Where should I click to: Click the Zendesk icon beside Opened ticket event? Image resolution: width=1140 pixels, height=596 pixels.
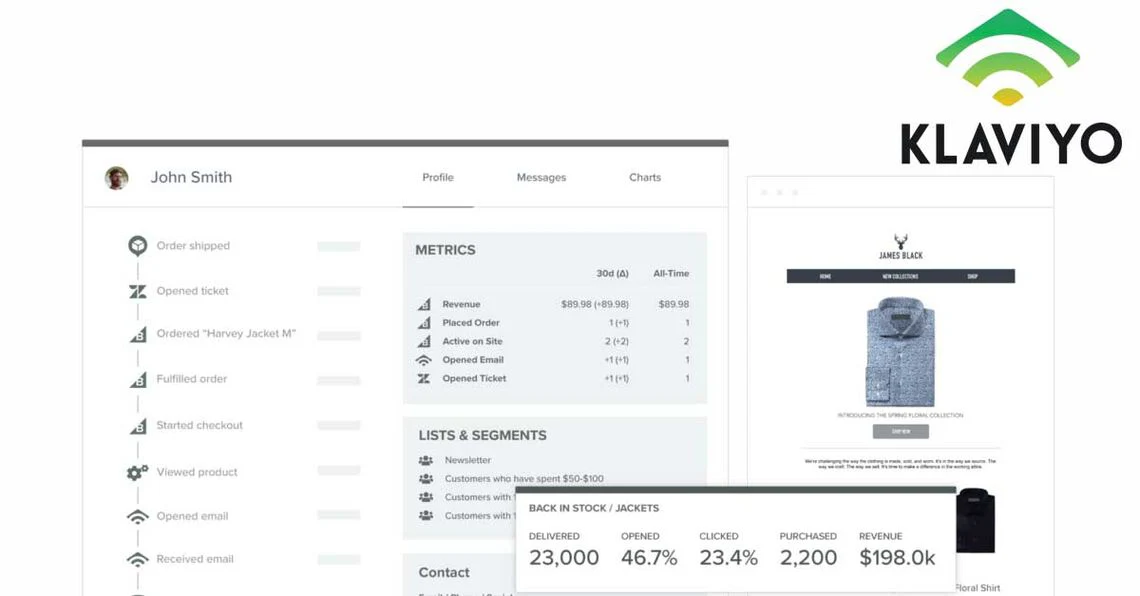click(137, 292)
